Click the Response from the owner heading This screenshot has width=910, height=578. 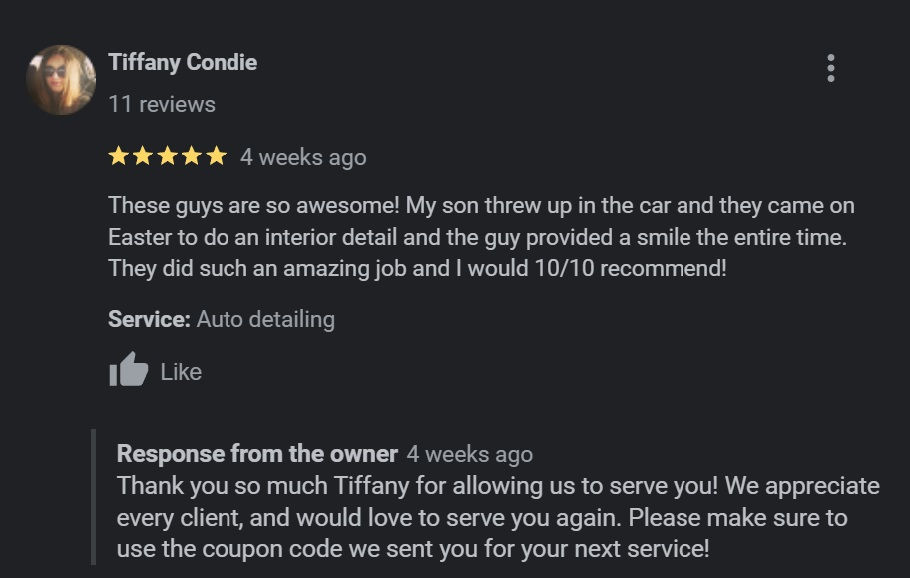pyautogui.click(x=257, y=453)
